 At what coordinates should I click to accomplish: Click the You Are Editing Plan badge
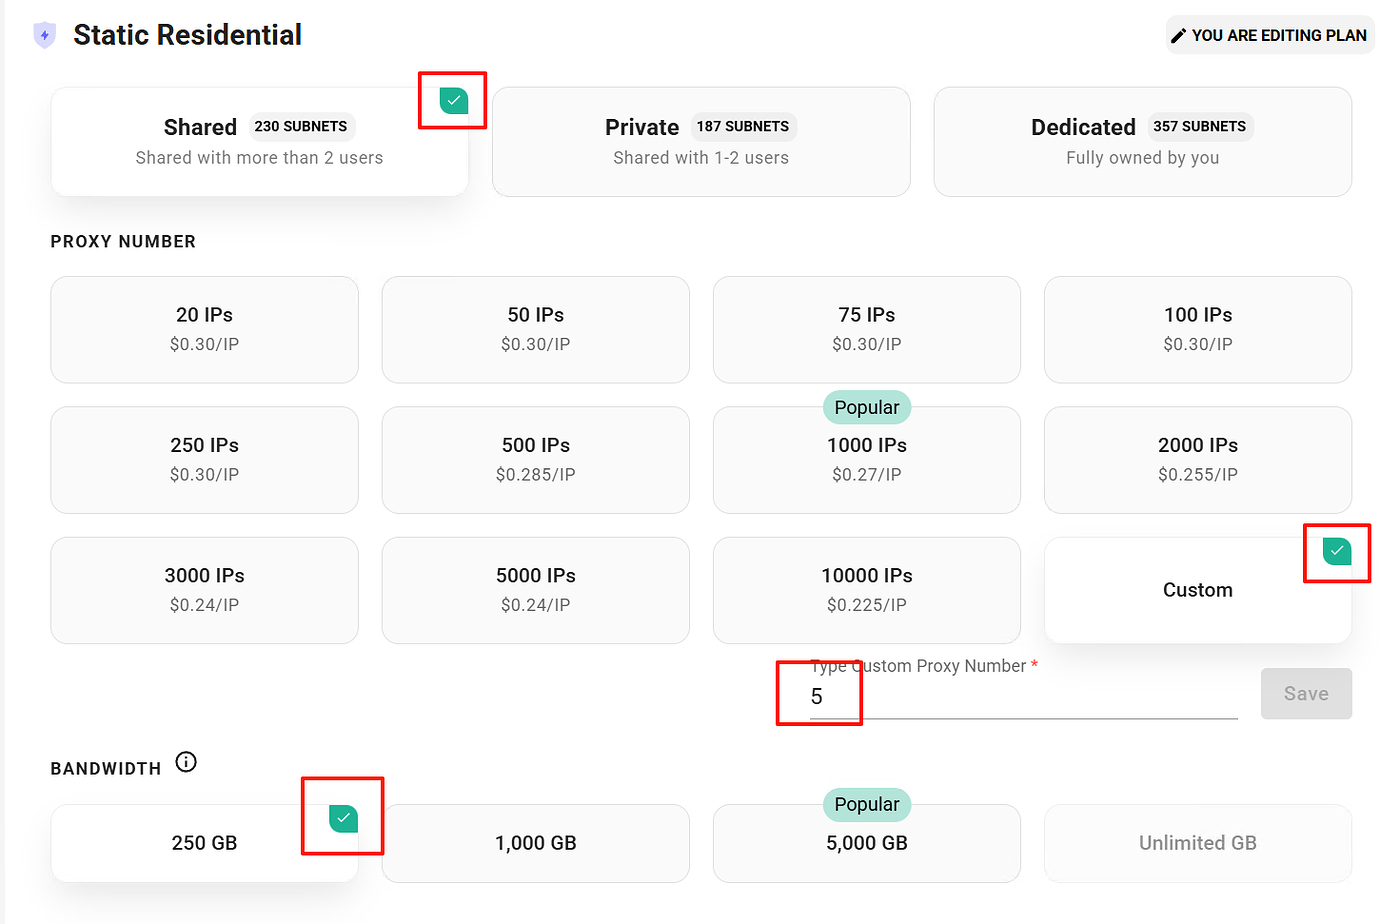point(1269,36)
